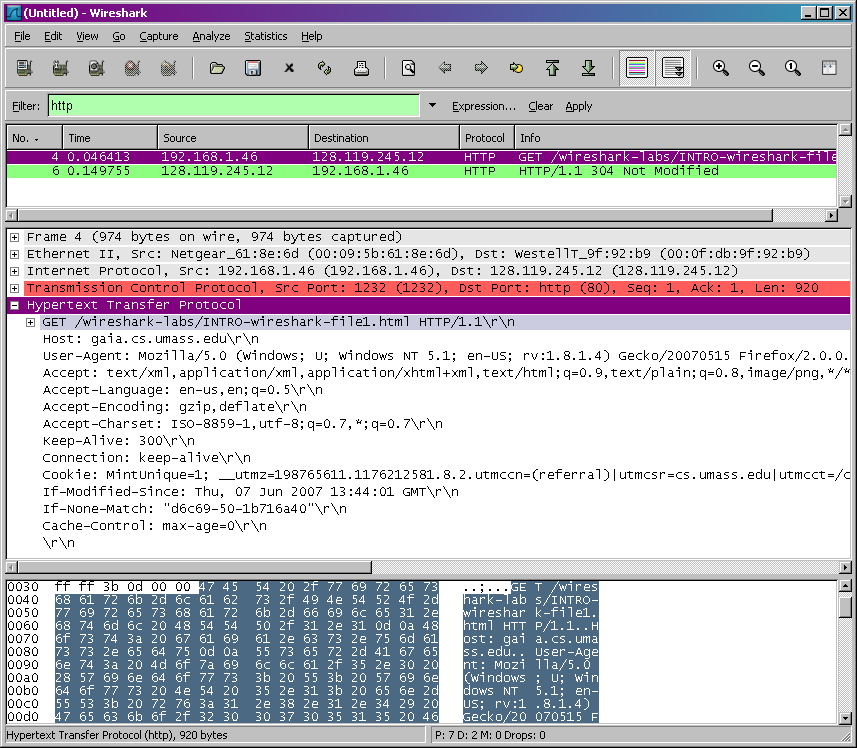This screenshot has width=857, height=748.
Task: Open the View menu
Action: click(x=87, y=36)
